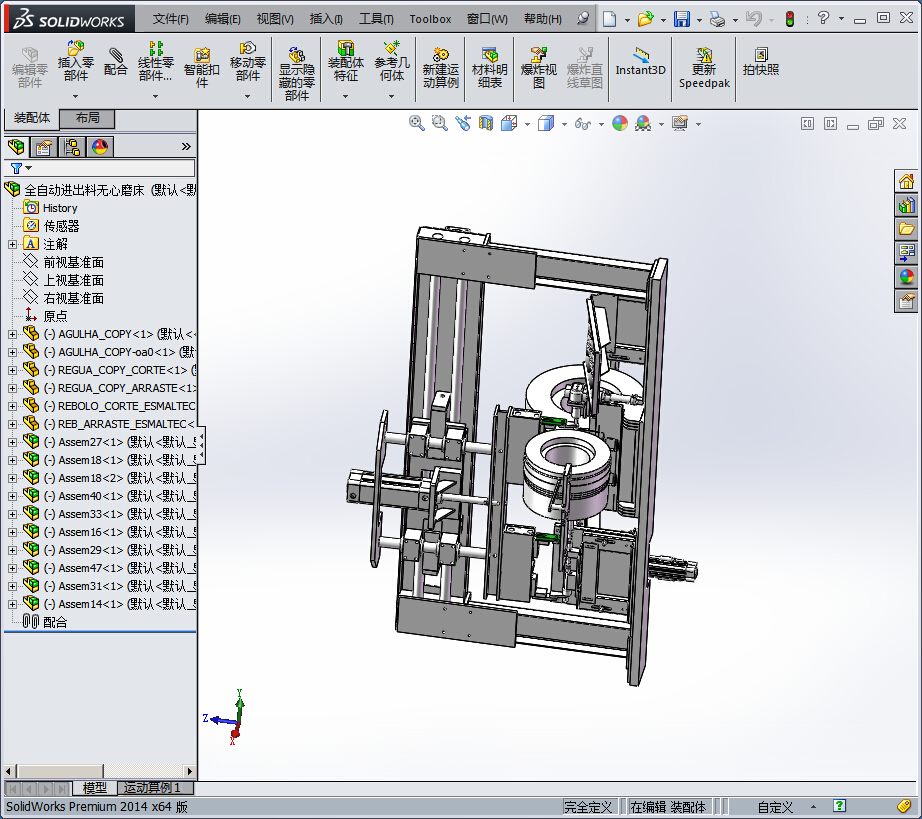The height and width of the screenshot is (819, 922).
Task: Open the 插入(I) menu
Action: (x=326, y=19)
